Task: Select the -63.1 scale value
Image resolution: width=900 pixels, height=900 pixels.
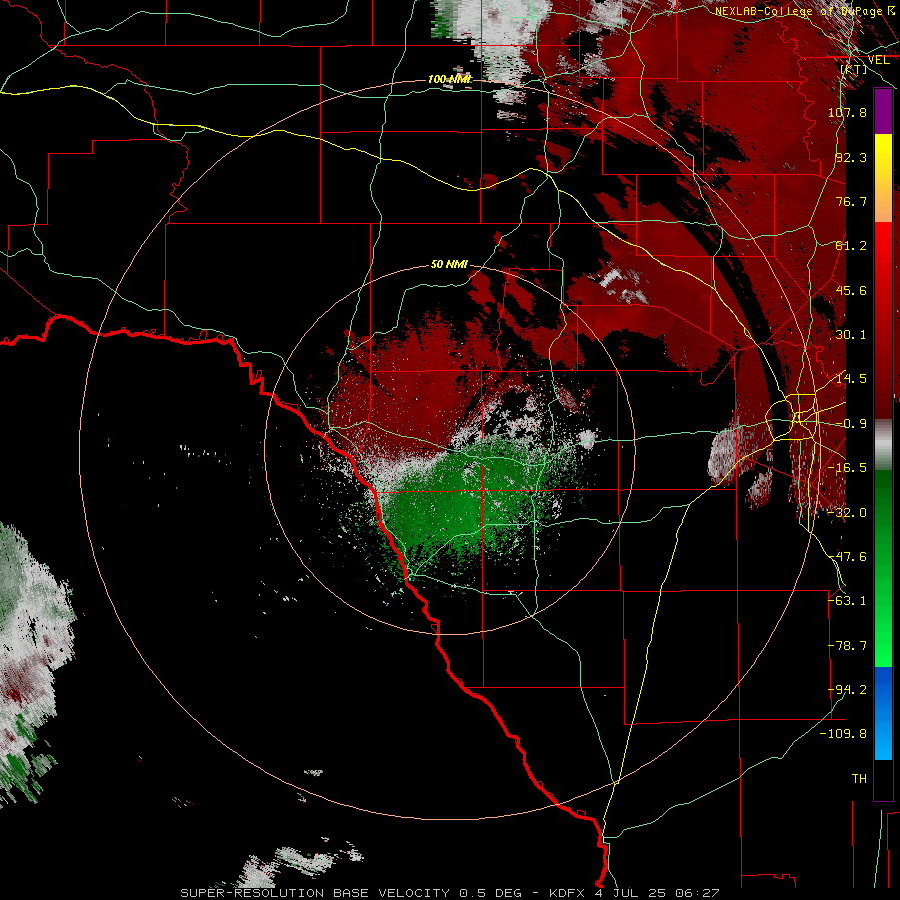Action: coord(847,600)
